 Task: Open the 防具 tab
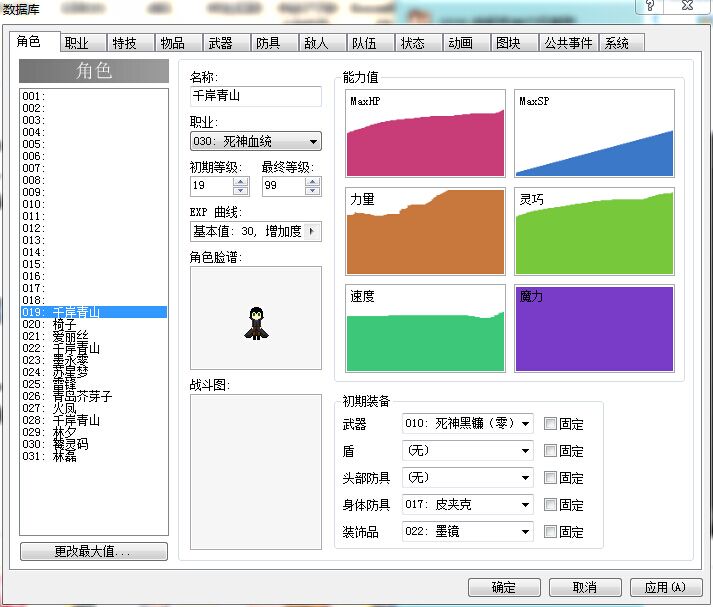275,43
